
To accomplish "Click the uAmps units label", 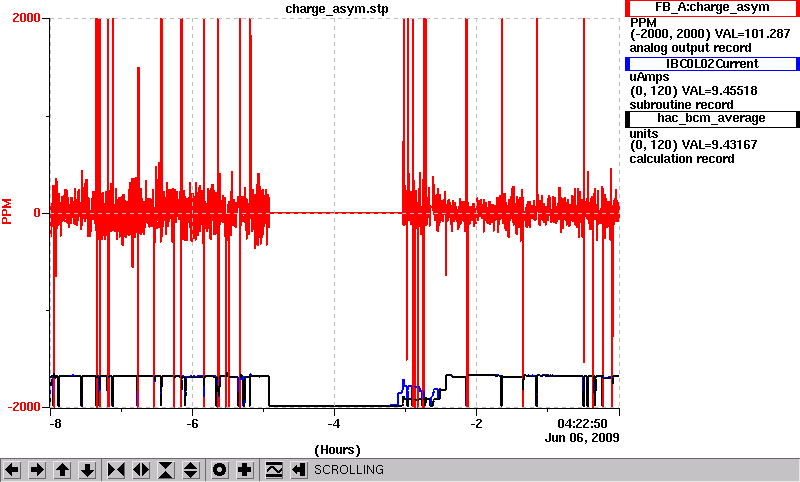I will [649, 77].
